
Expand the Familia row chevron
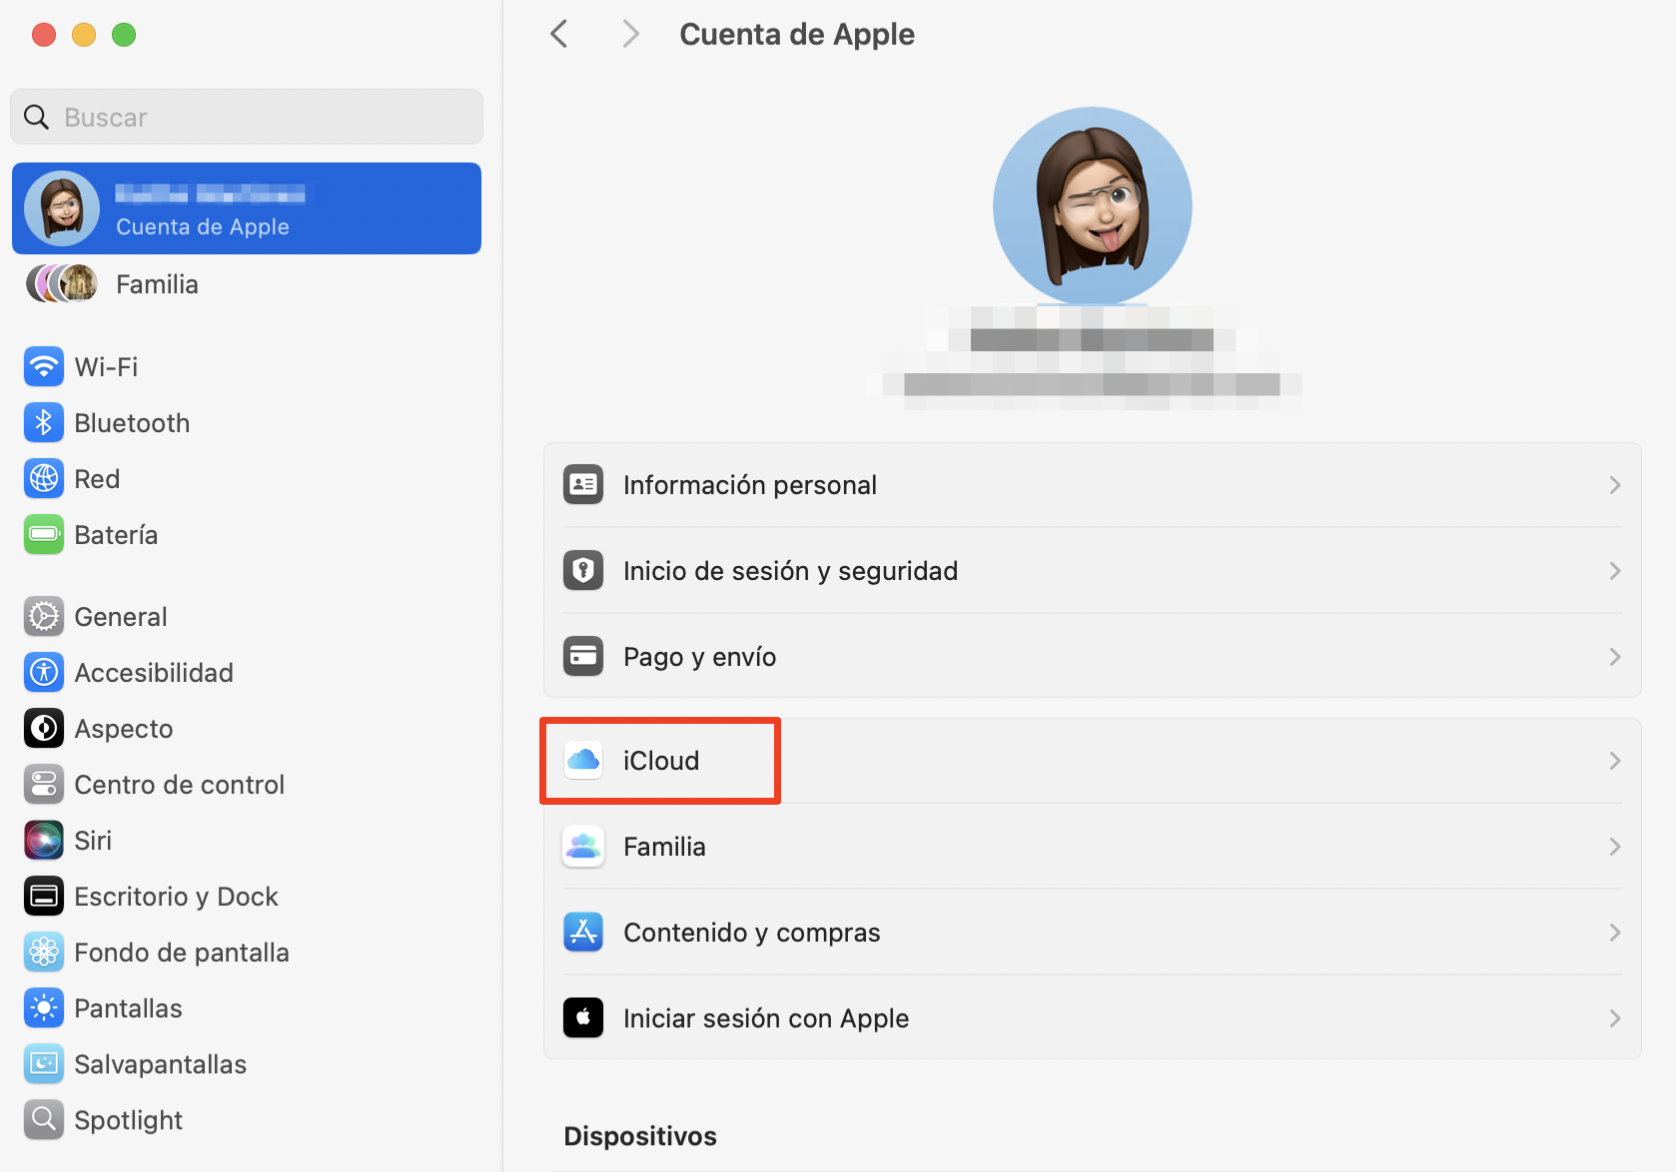pos(1614,847)
